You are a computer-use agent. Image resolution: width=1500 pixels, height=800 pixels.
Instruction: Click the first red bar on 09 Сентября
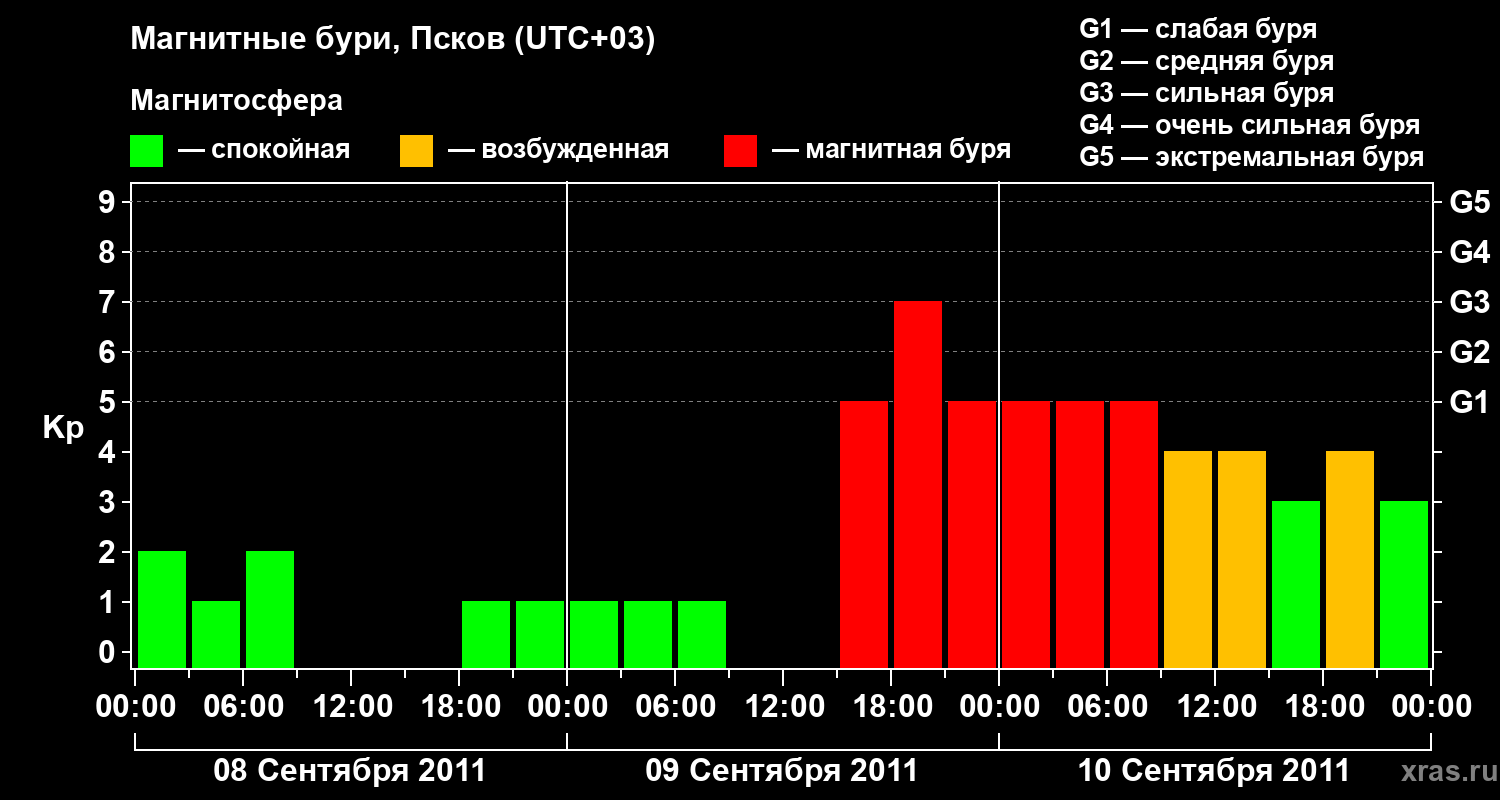pyautogui.click(x=864, y=534)
